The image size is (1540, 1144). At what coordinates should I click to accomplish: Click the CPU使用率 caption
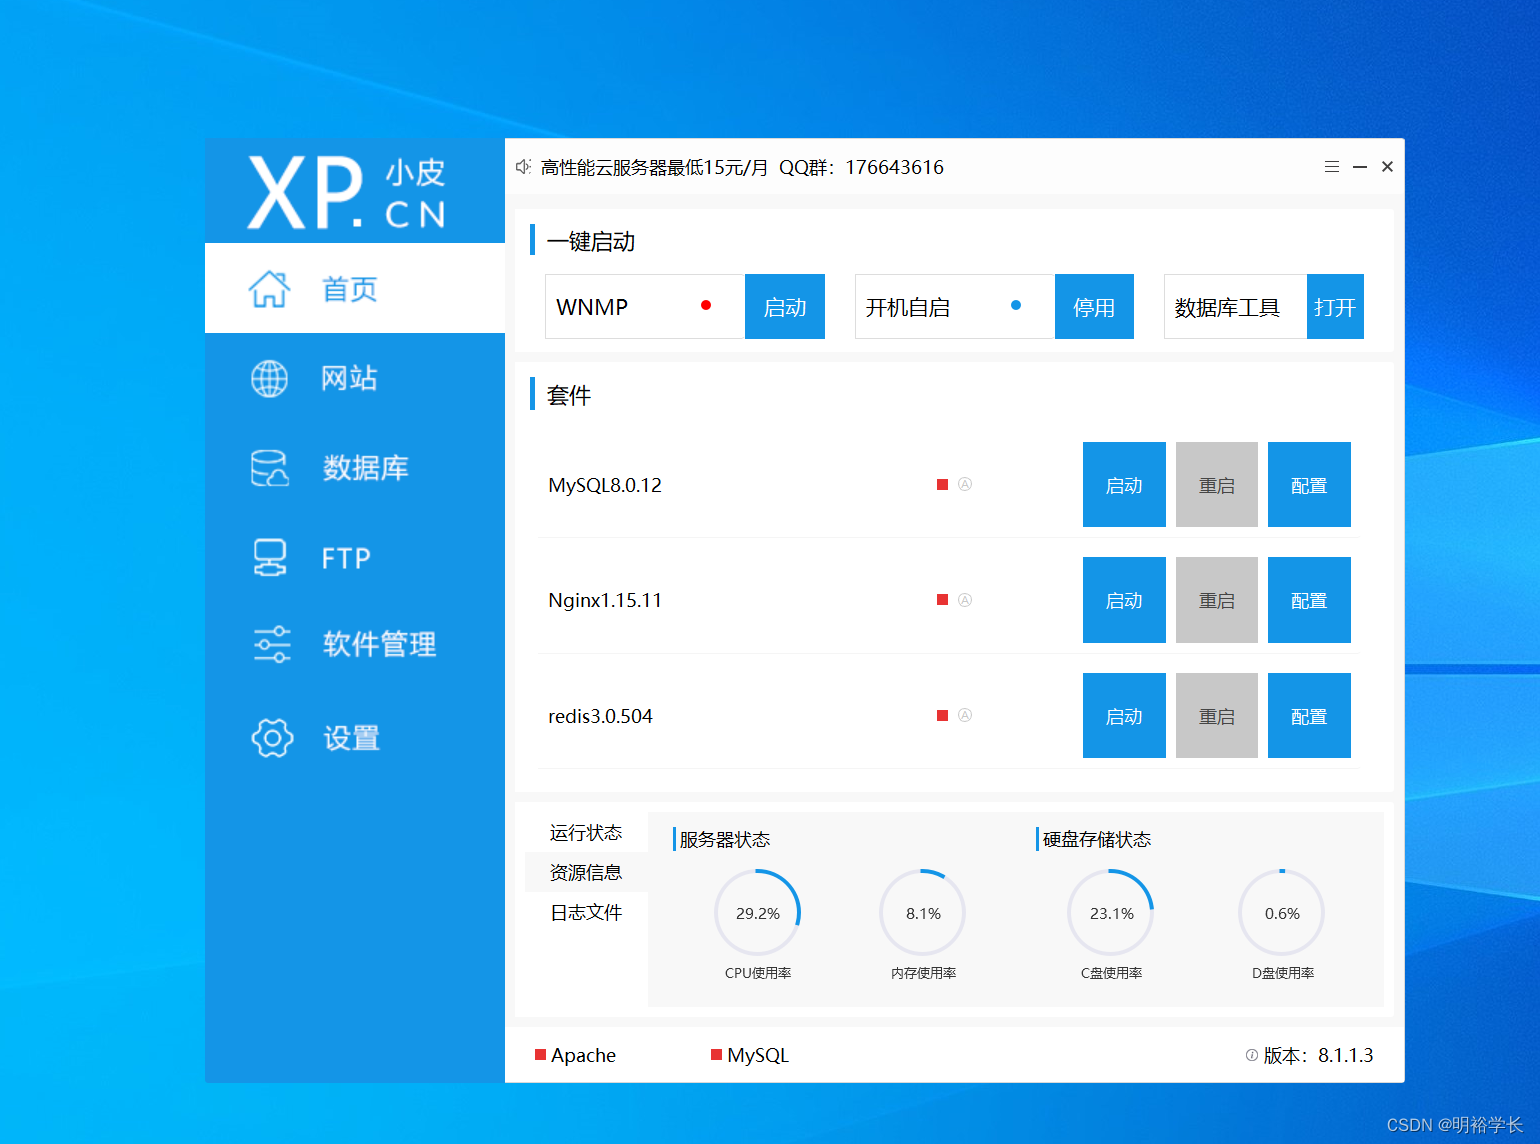(758, 973)
